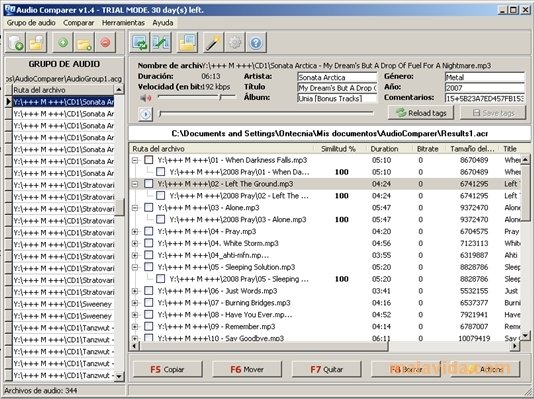Open audio group folder icon in toolbar
This screenshot has width=534, height=399.
pyautogui.click(x=36, y=43)
